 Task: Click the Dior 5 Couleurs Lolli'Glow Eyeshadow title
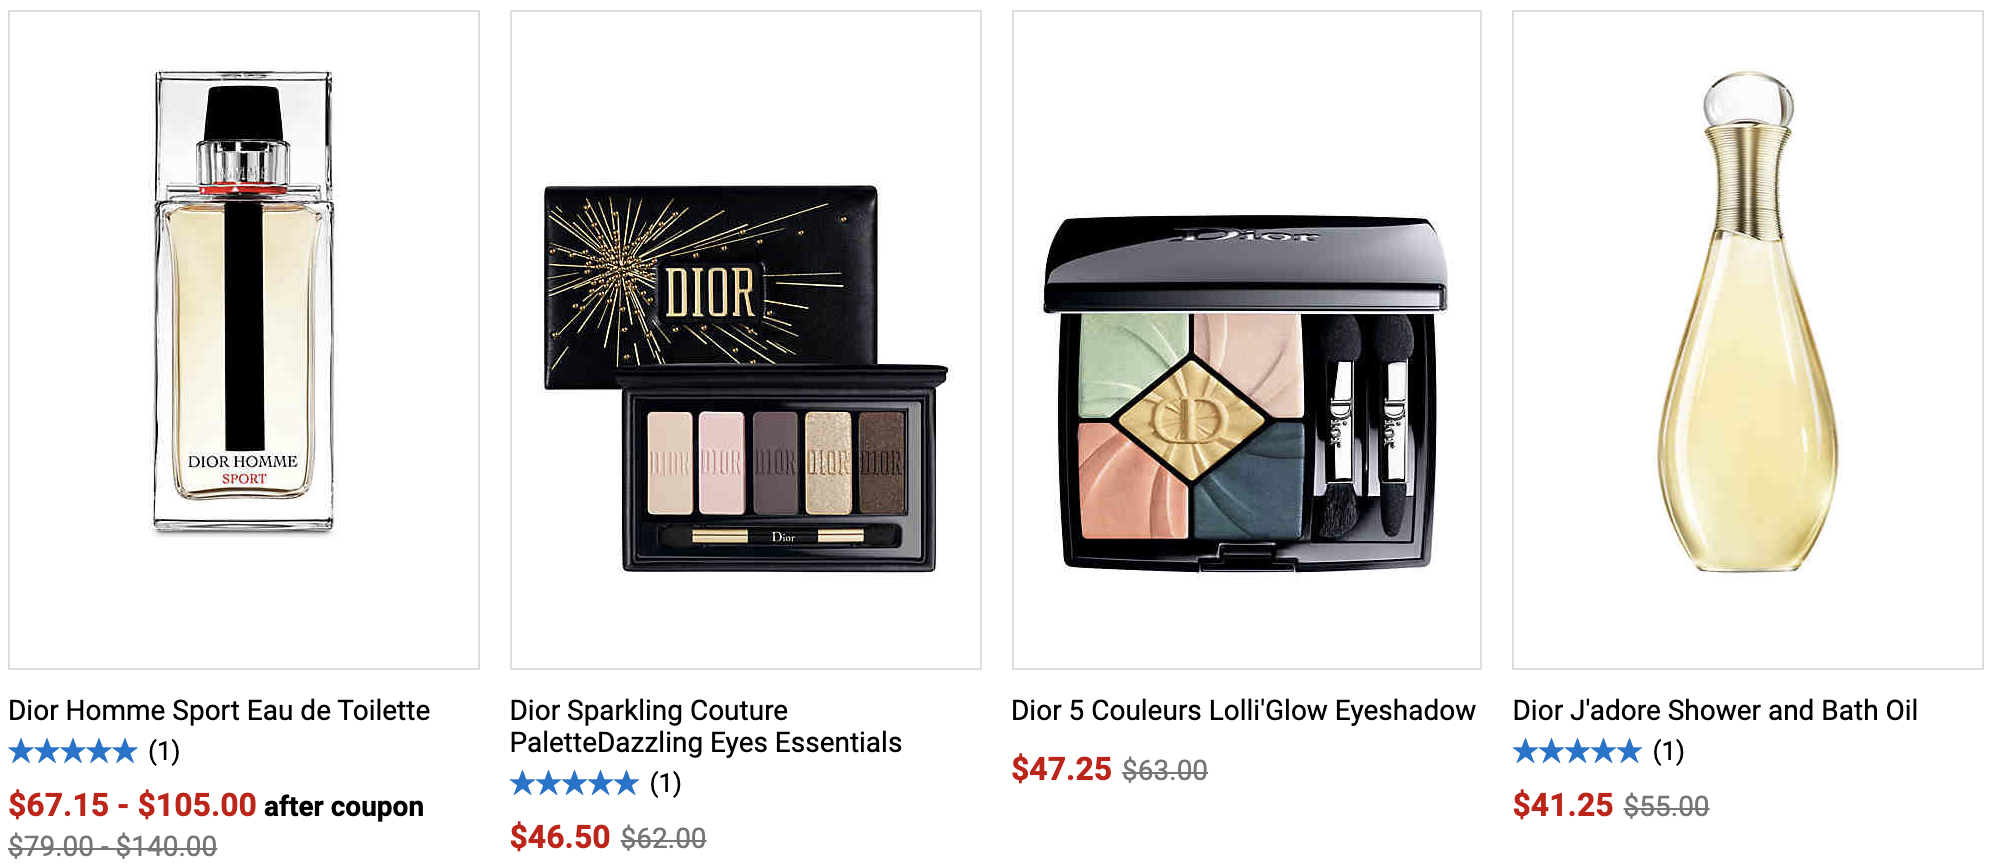1243,710
